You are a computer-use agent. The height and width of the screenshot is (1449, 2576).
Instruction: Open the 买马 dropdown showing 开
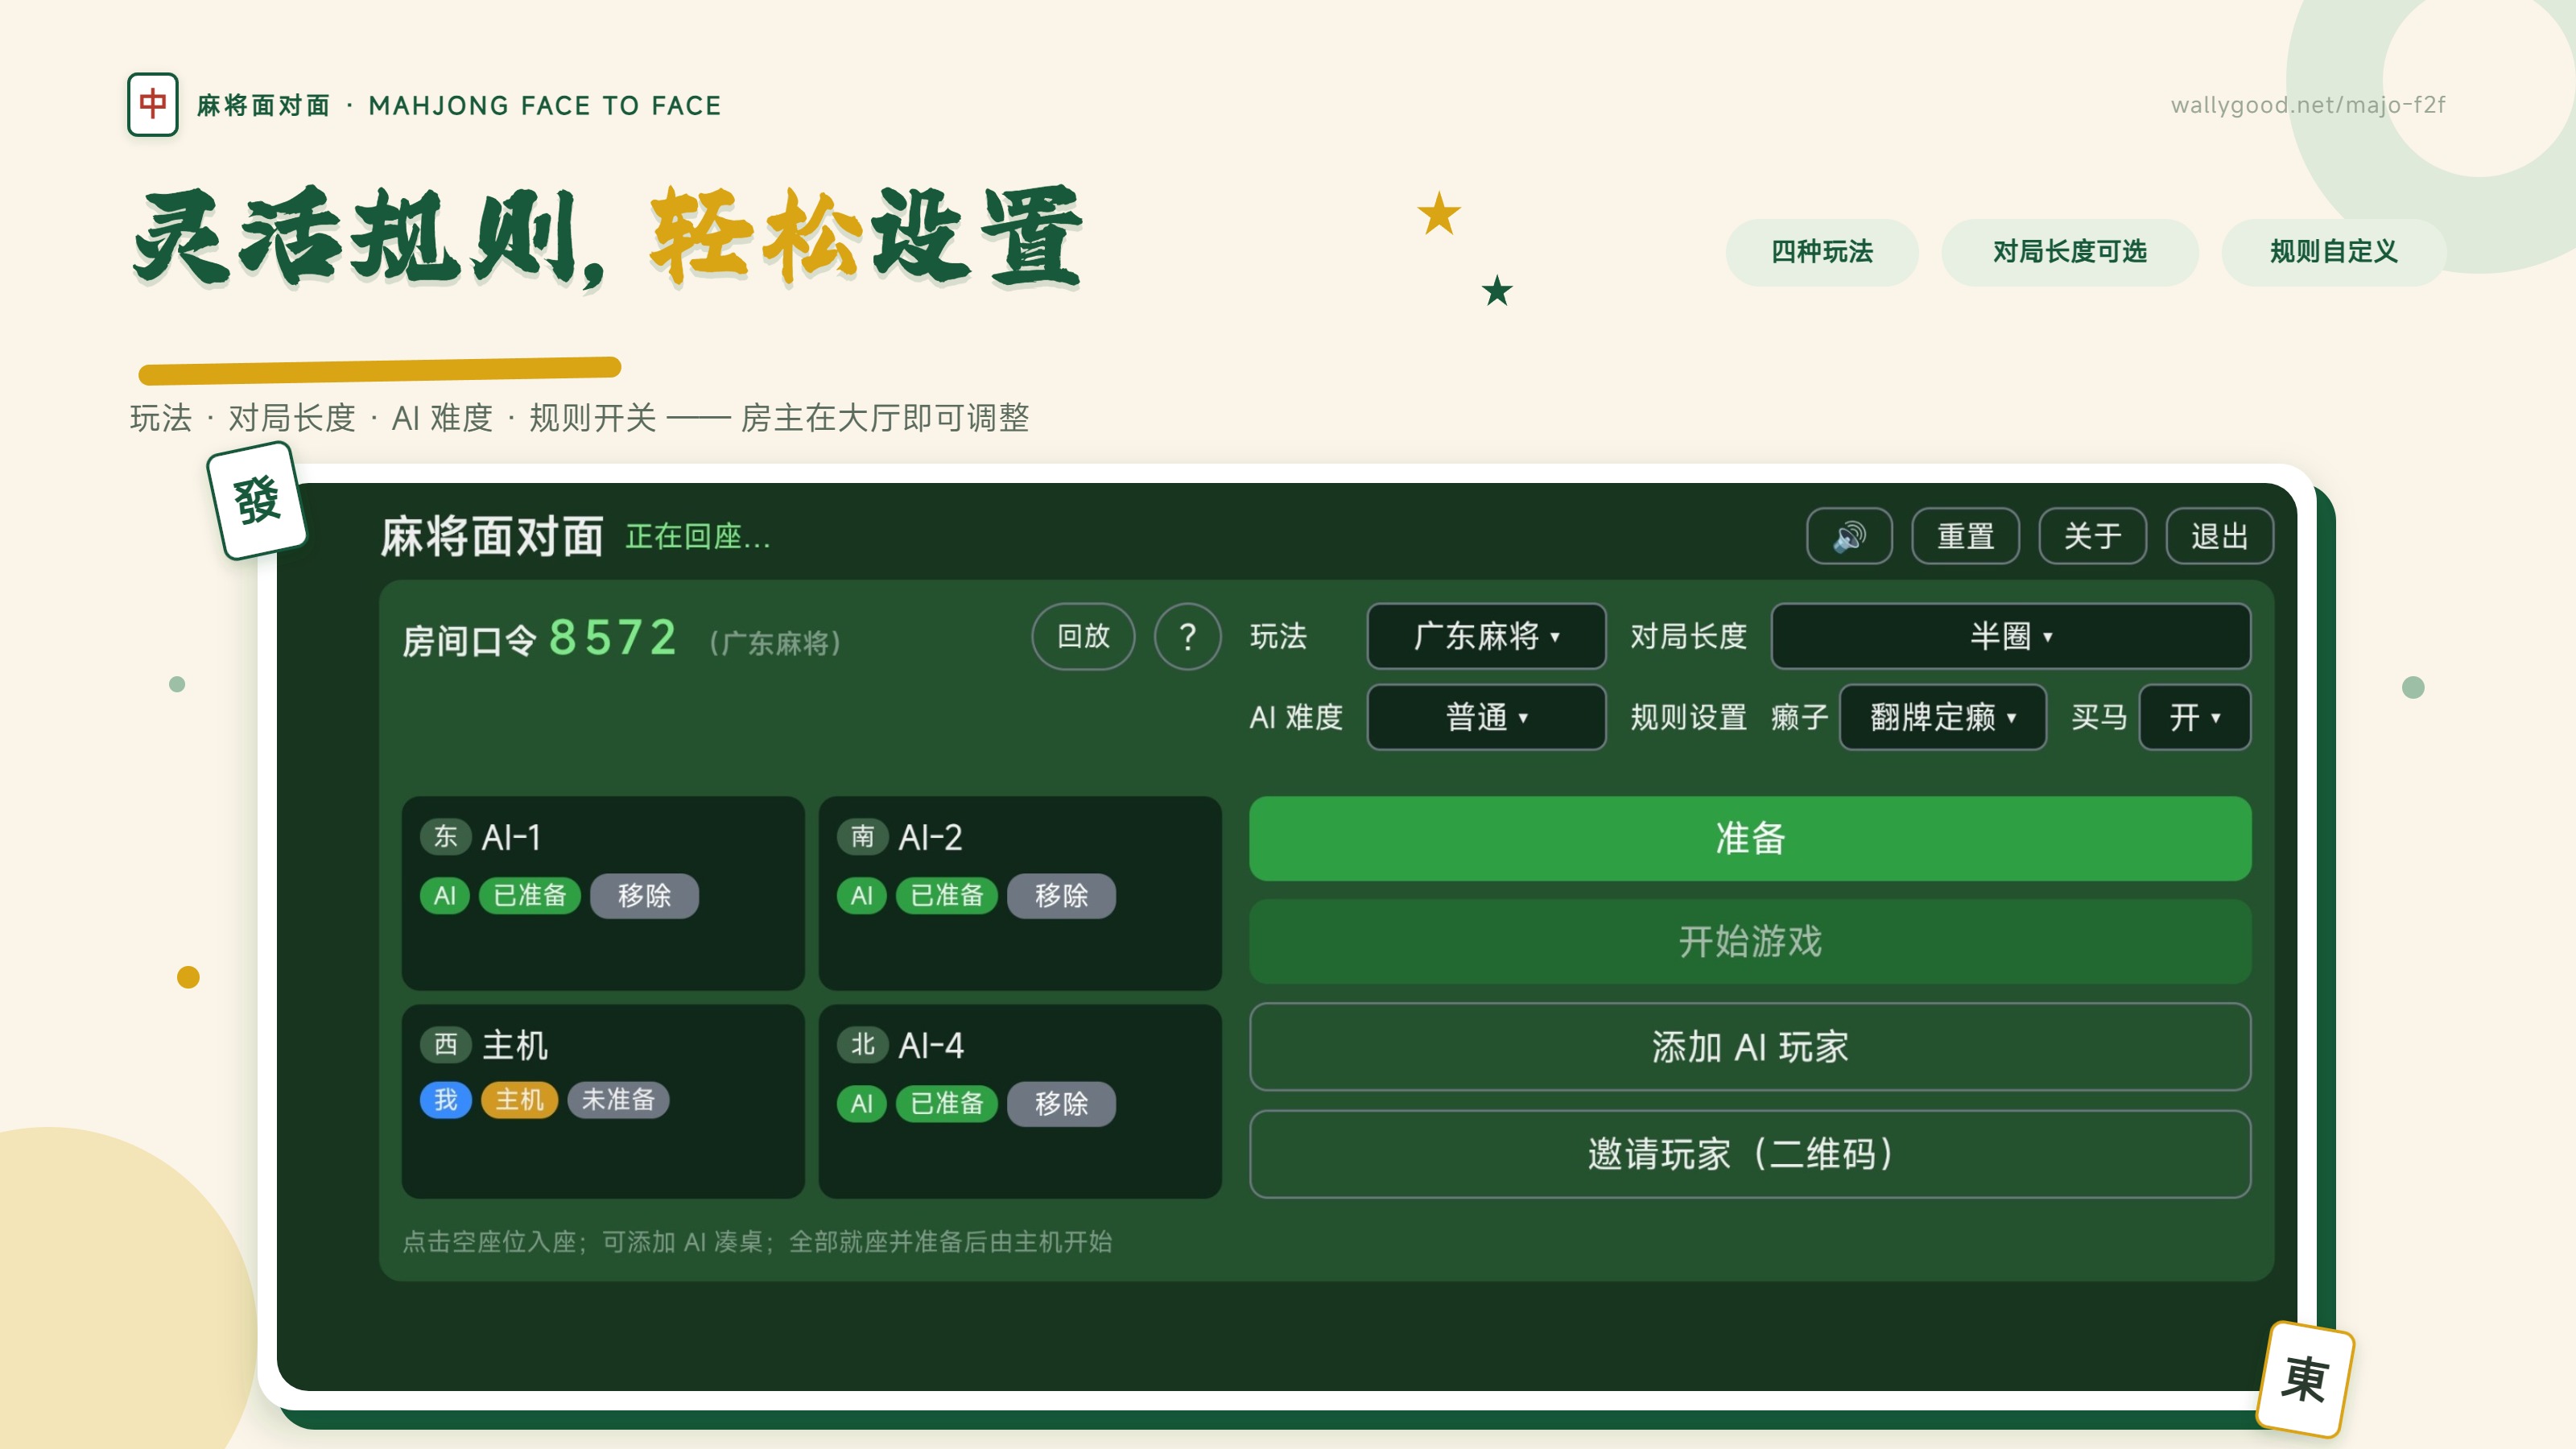coord(2195,717)
